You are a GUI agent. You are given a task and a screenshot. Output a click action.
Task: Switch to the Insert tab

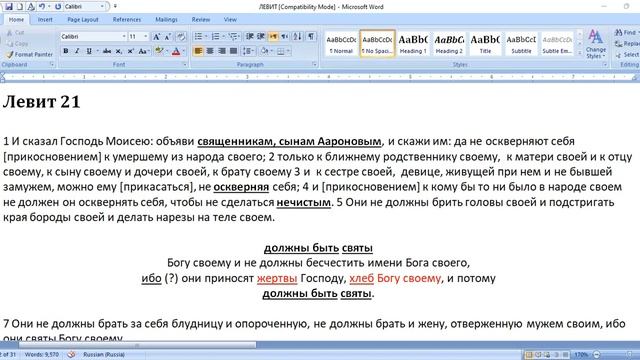[x=45, y=20]
